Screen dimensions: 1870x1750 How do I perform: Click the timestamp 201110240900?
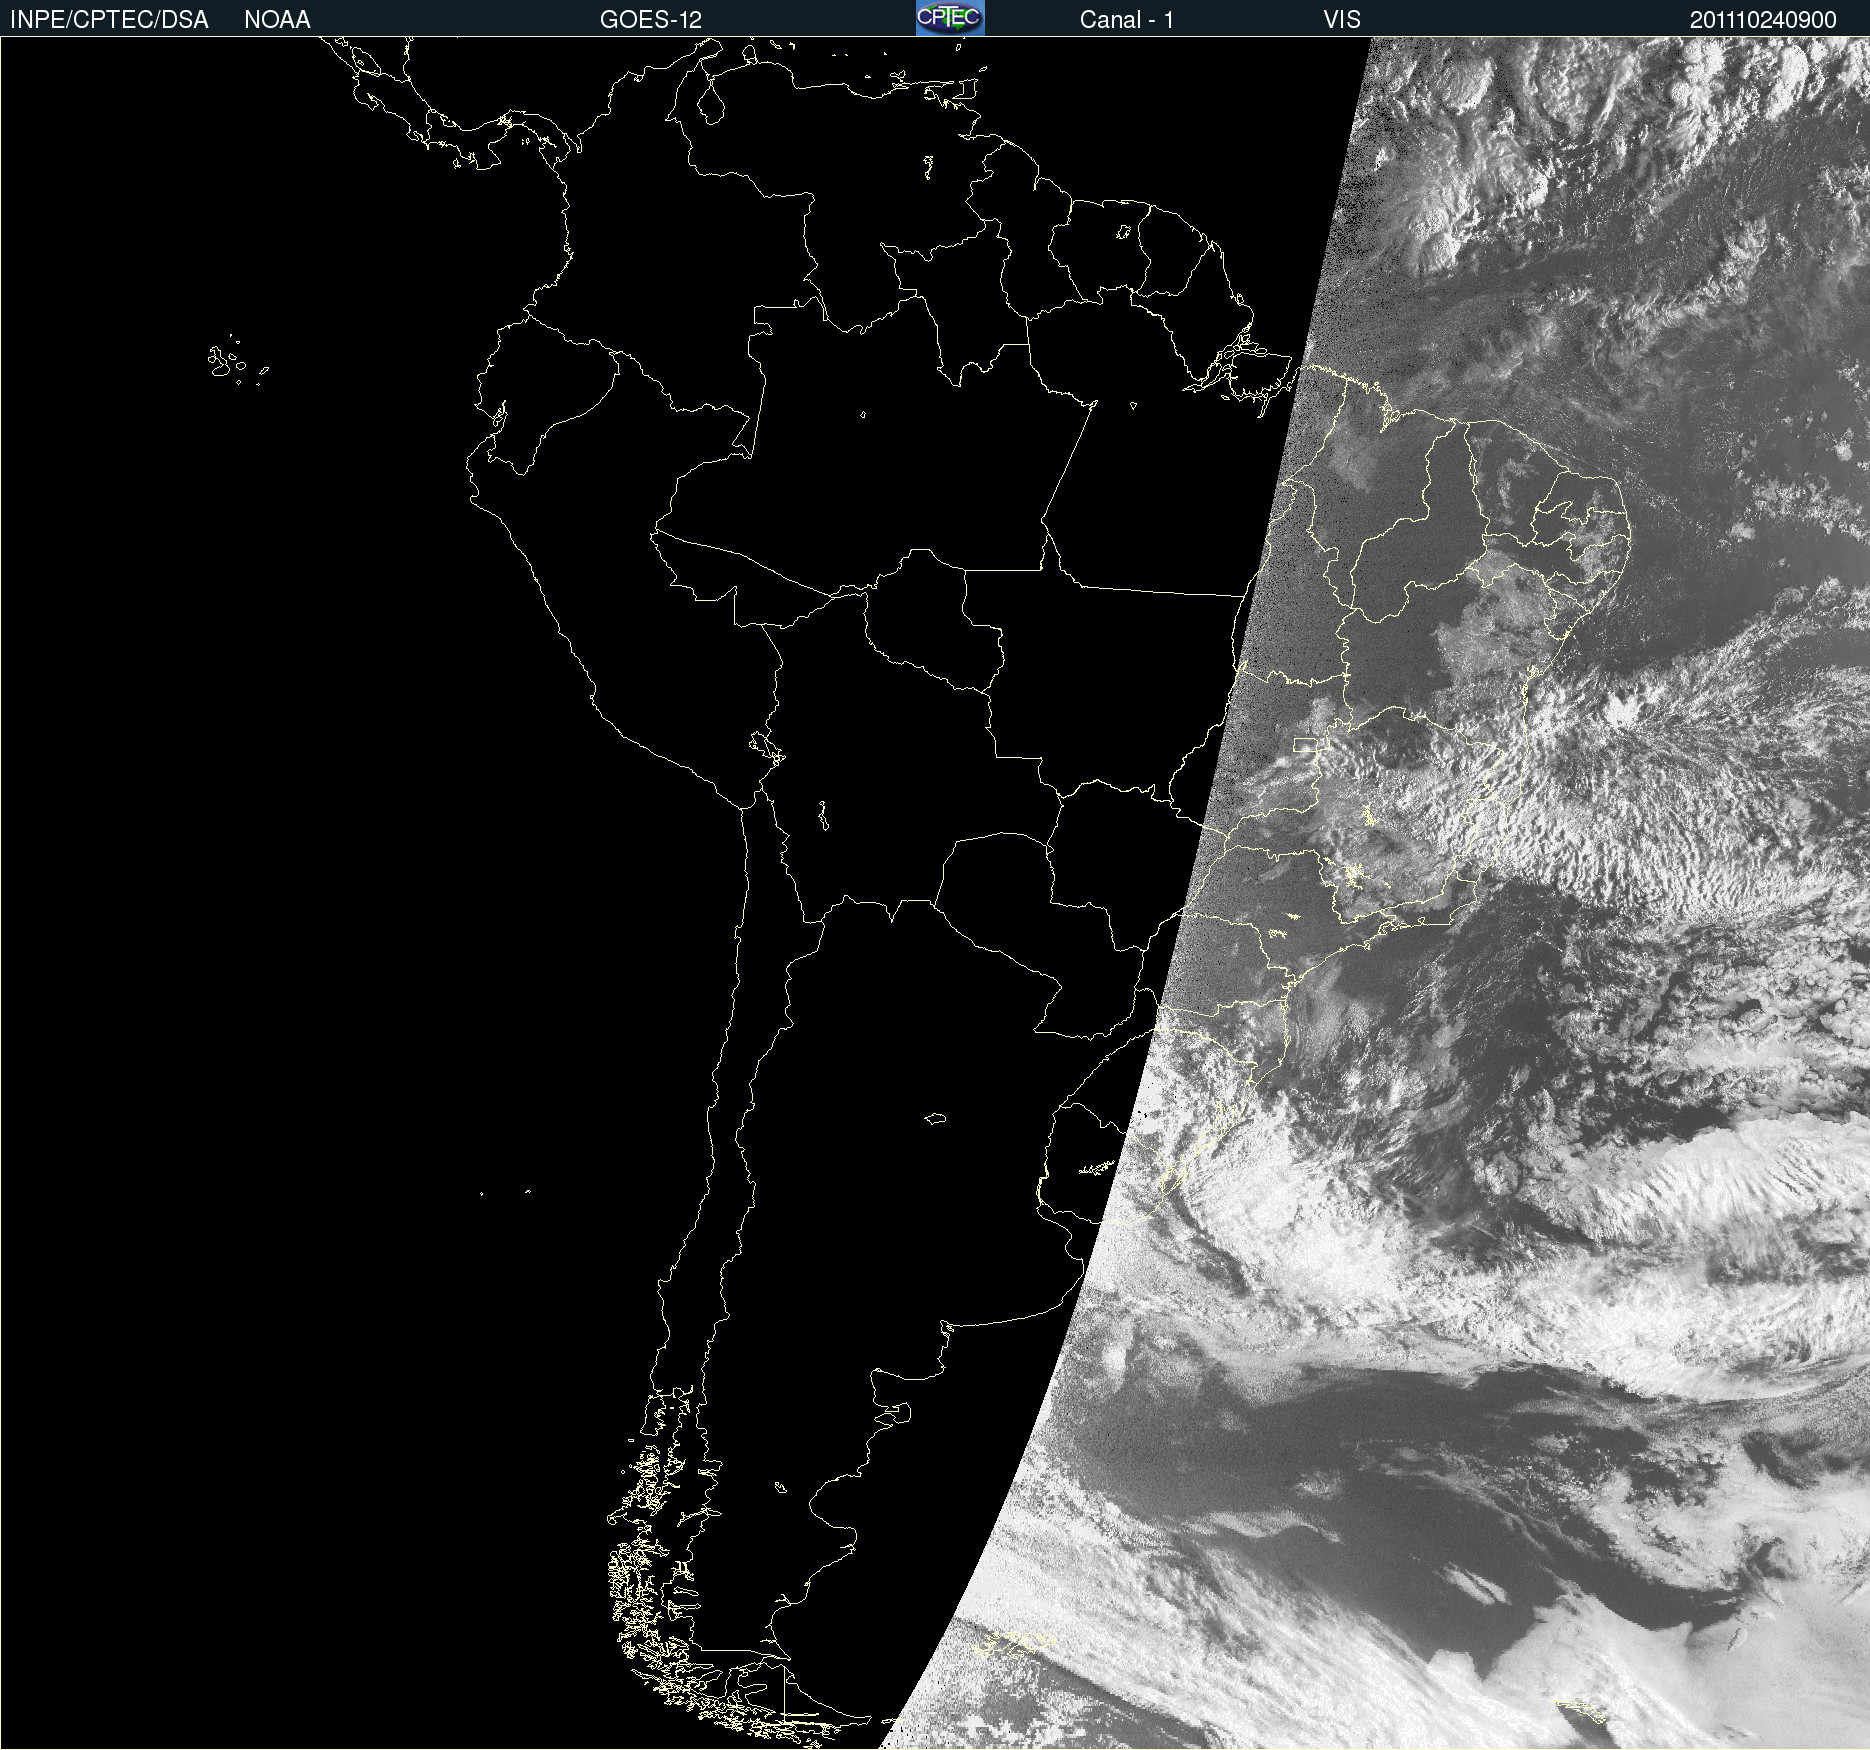(x=1763, y=20)
